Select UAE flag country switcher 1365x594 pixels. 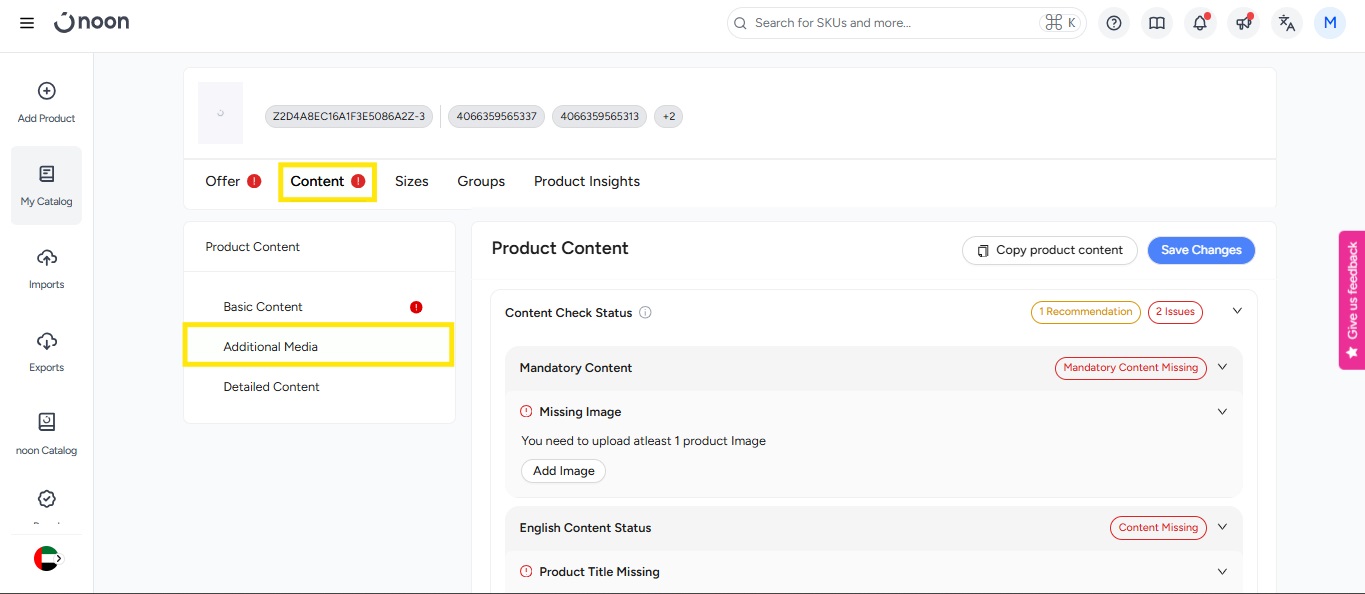click(x=46, y=558)
